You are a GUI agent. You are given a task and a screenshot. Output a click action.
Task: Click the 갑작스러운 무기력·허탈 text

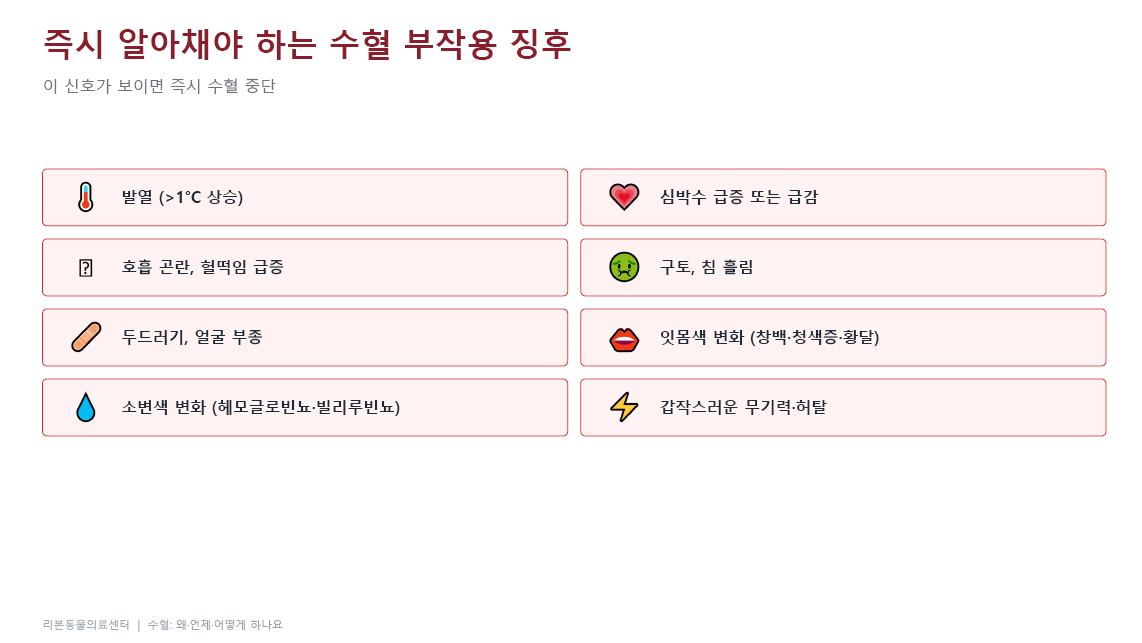[x=744, y=407]
